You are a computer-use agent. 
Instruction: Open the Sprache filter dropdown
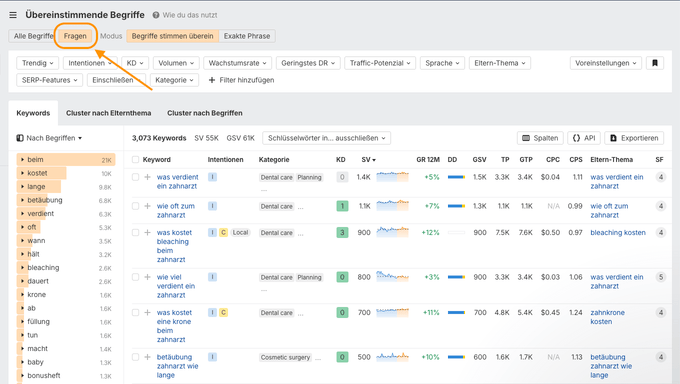coord(442,63)
